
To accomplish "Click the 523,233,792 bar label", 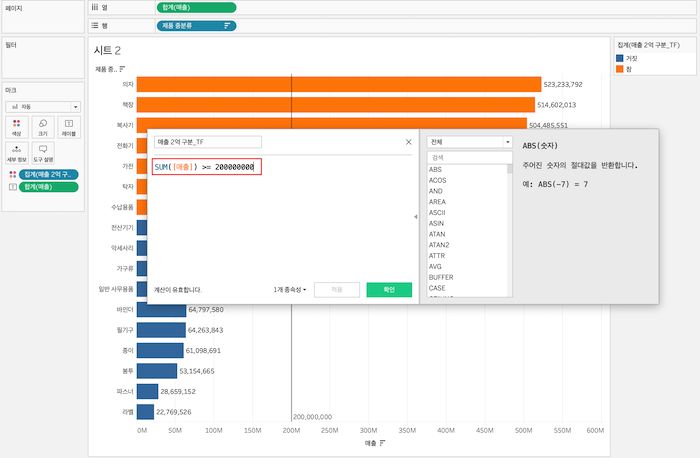I will (x=563, y=84).
